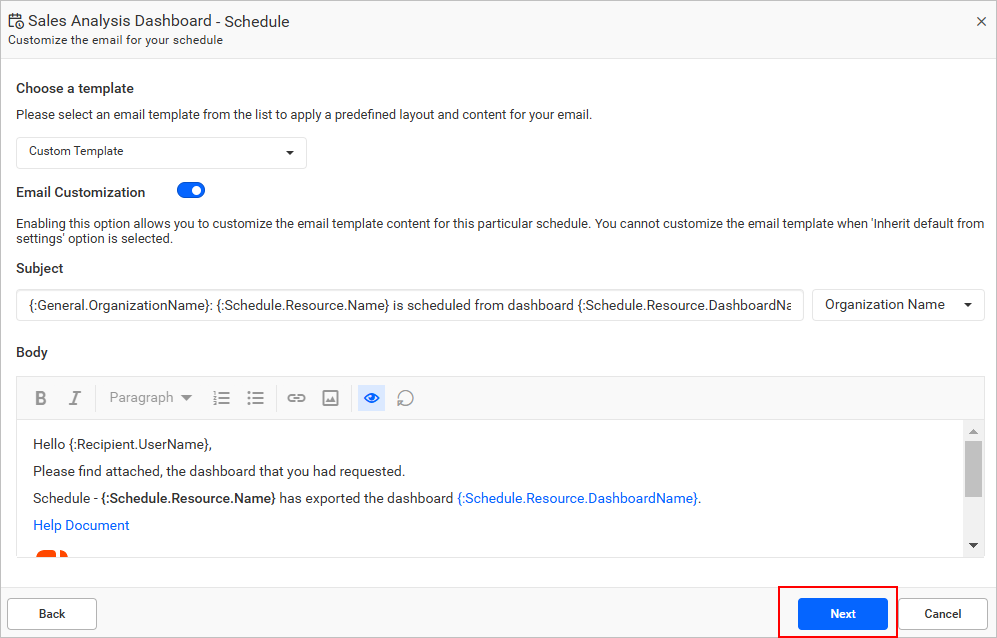Click the Next button
This screenshot has height=638, width=997.
point(842,613)
